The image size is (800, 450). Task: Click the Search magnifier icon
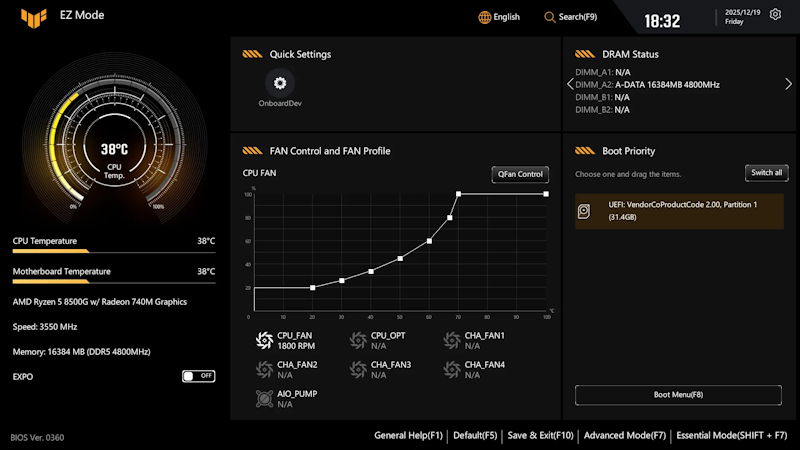549,17
